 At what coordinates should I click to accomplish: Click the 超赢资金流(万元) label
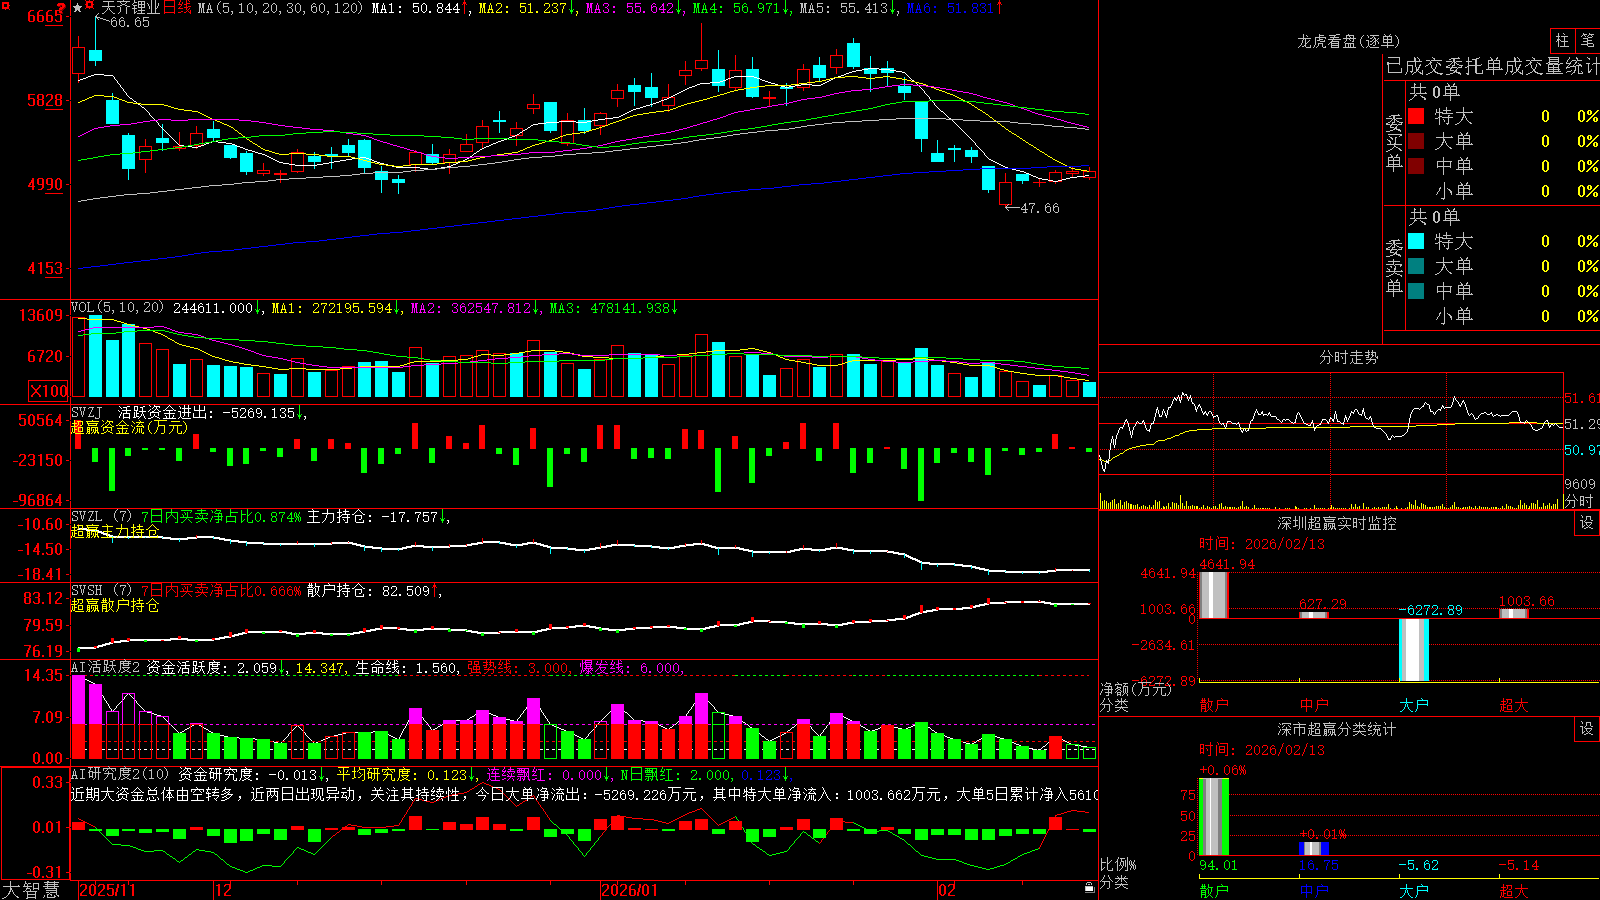point(129,427)
